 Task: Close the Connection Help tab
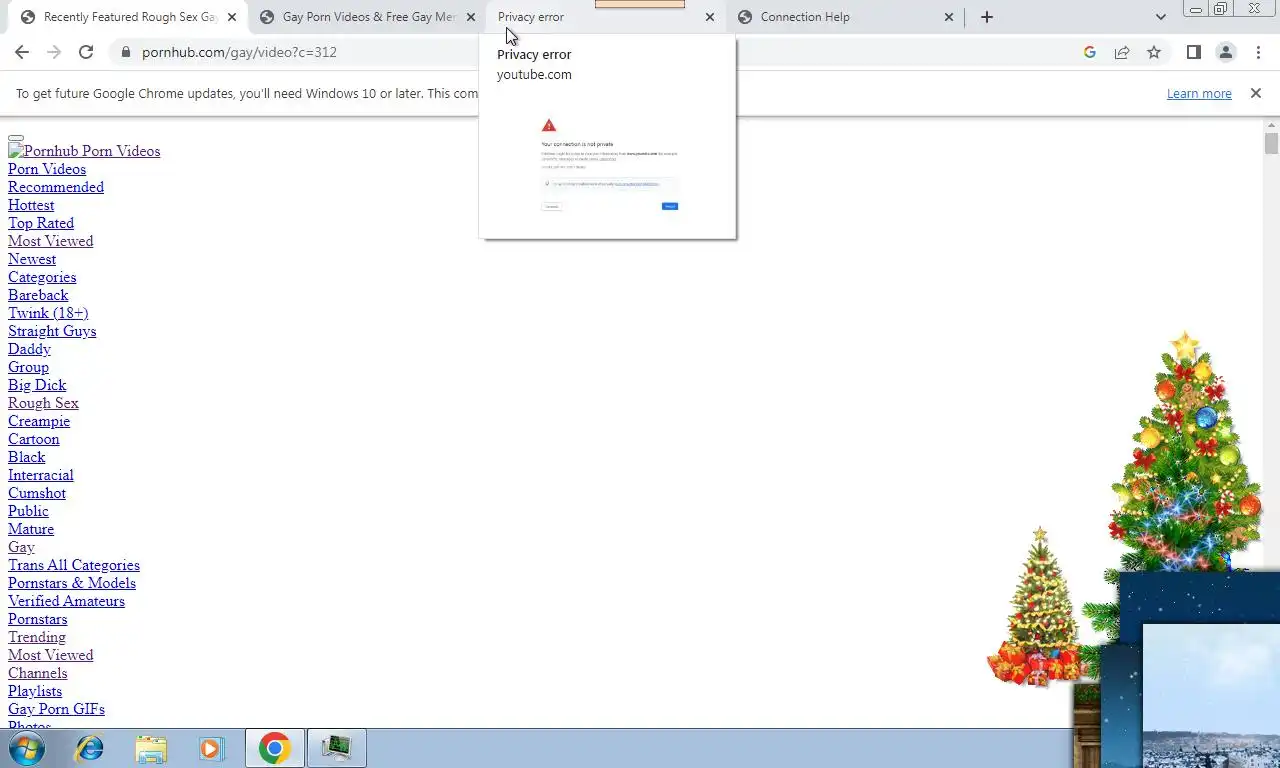[x=949, y=17]
